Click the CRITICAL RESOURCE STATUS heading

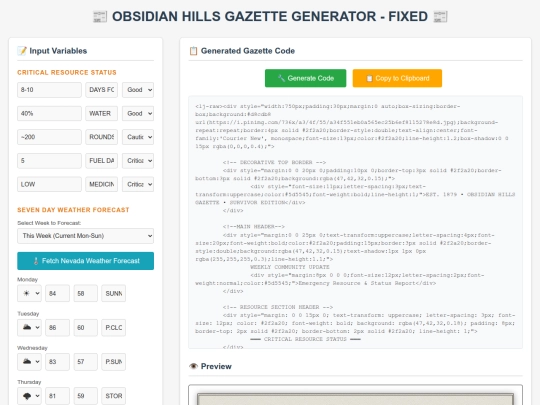point(67,73)
